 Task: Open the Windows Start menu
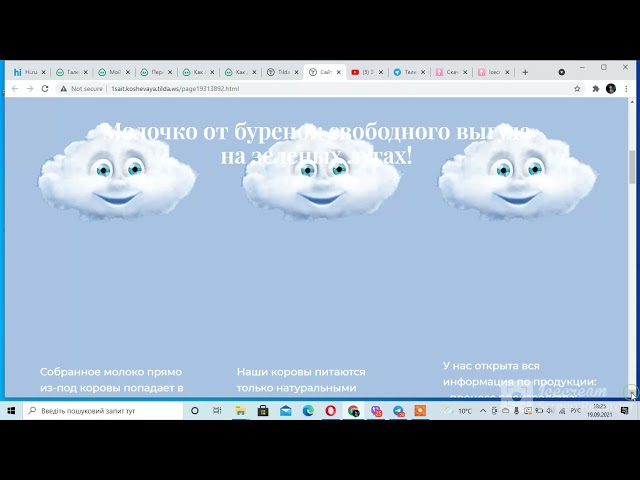click(x=11, y=411)
